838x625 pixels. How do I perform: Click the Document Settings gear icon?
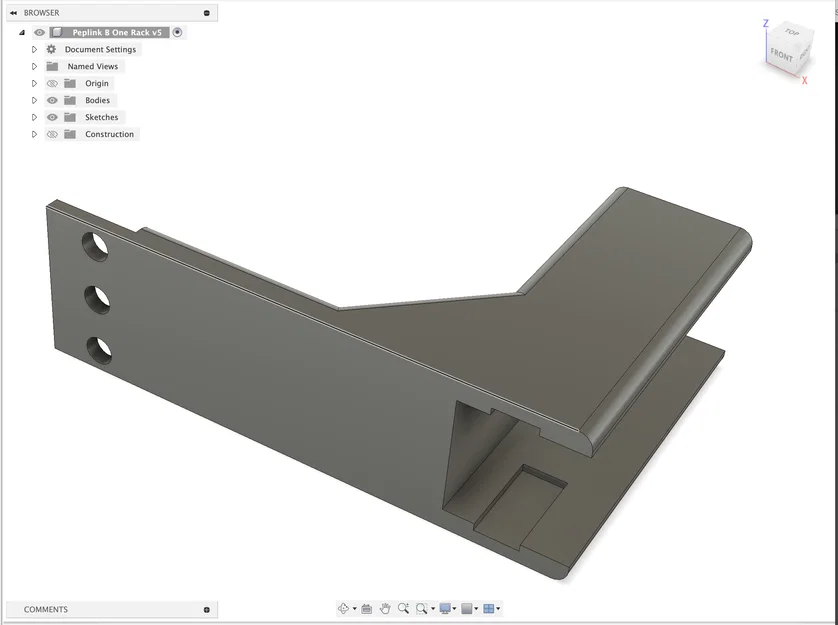tap(50, 48)
